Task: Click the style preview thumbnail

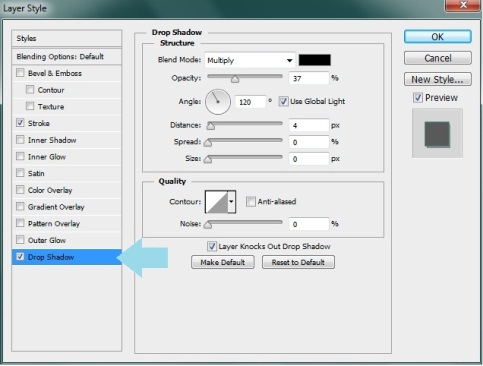Action: coord(437,134)
